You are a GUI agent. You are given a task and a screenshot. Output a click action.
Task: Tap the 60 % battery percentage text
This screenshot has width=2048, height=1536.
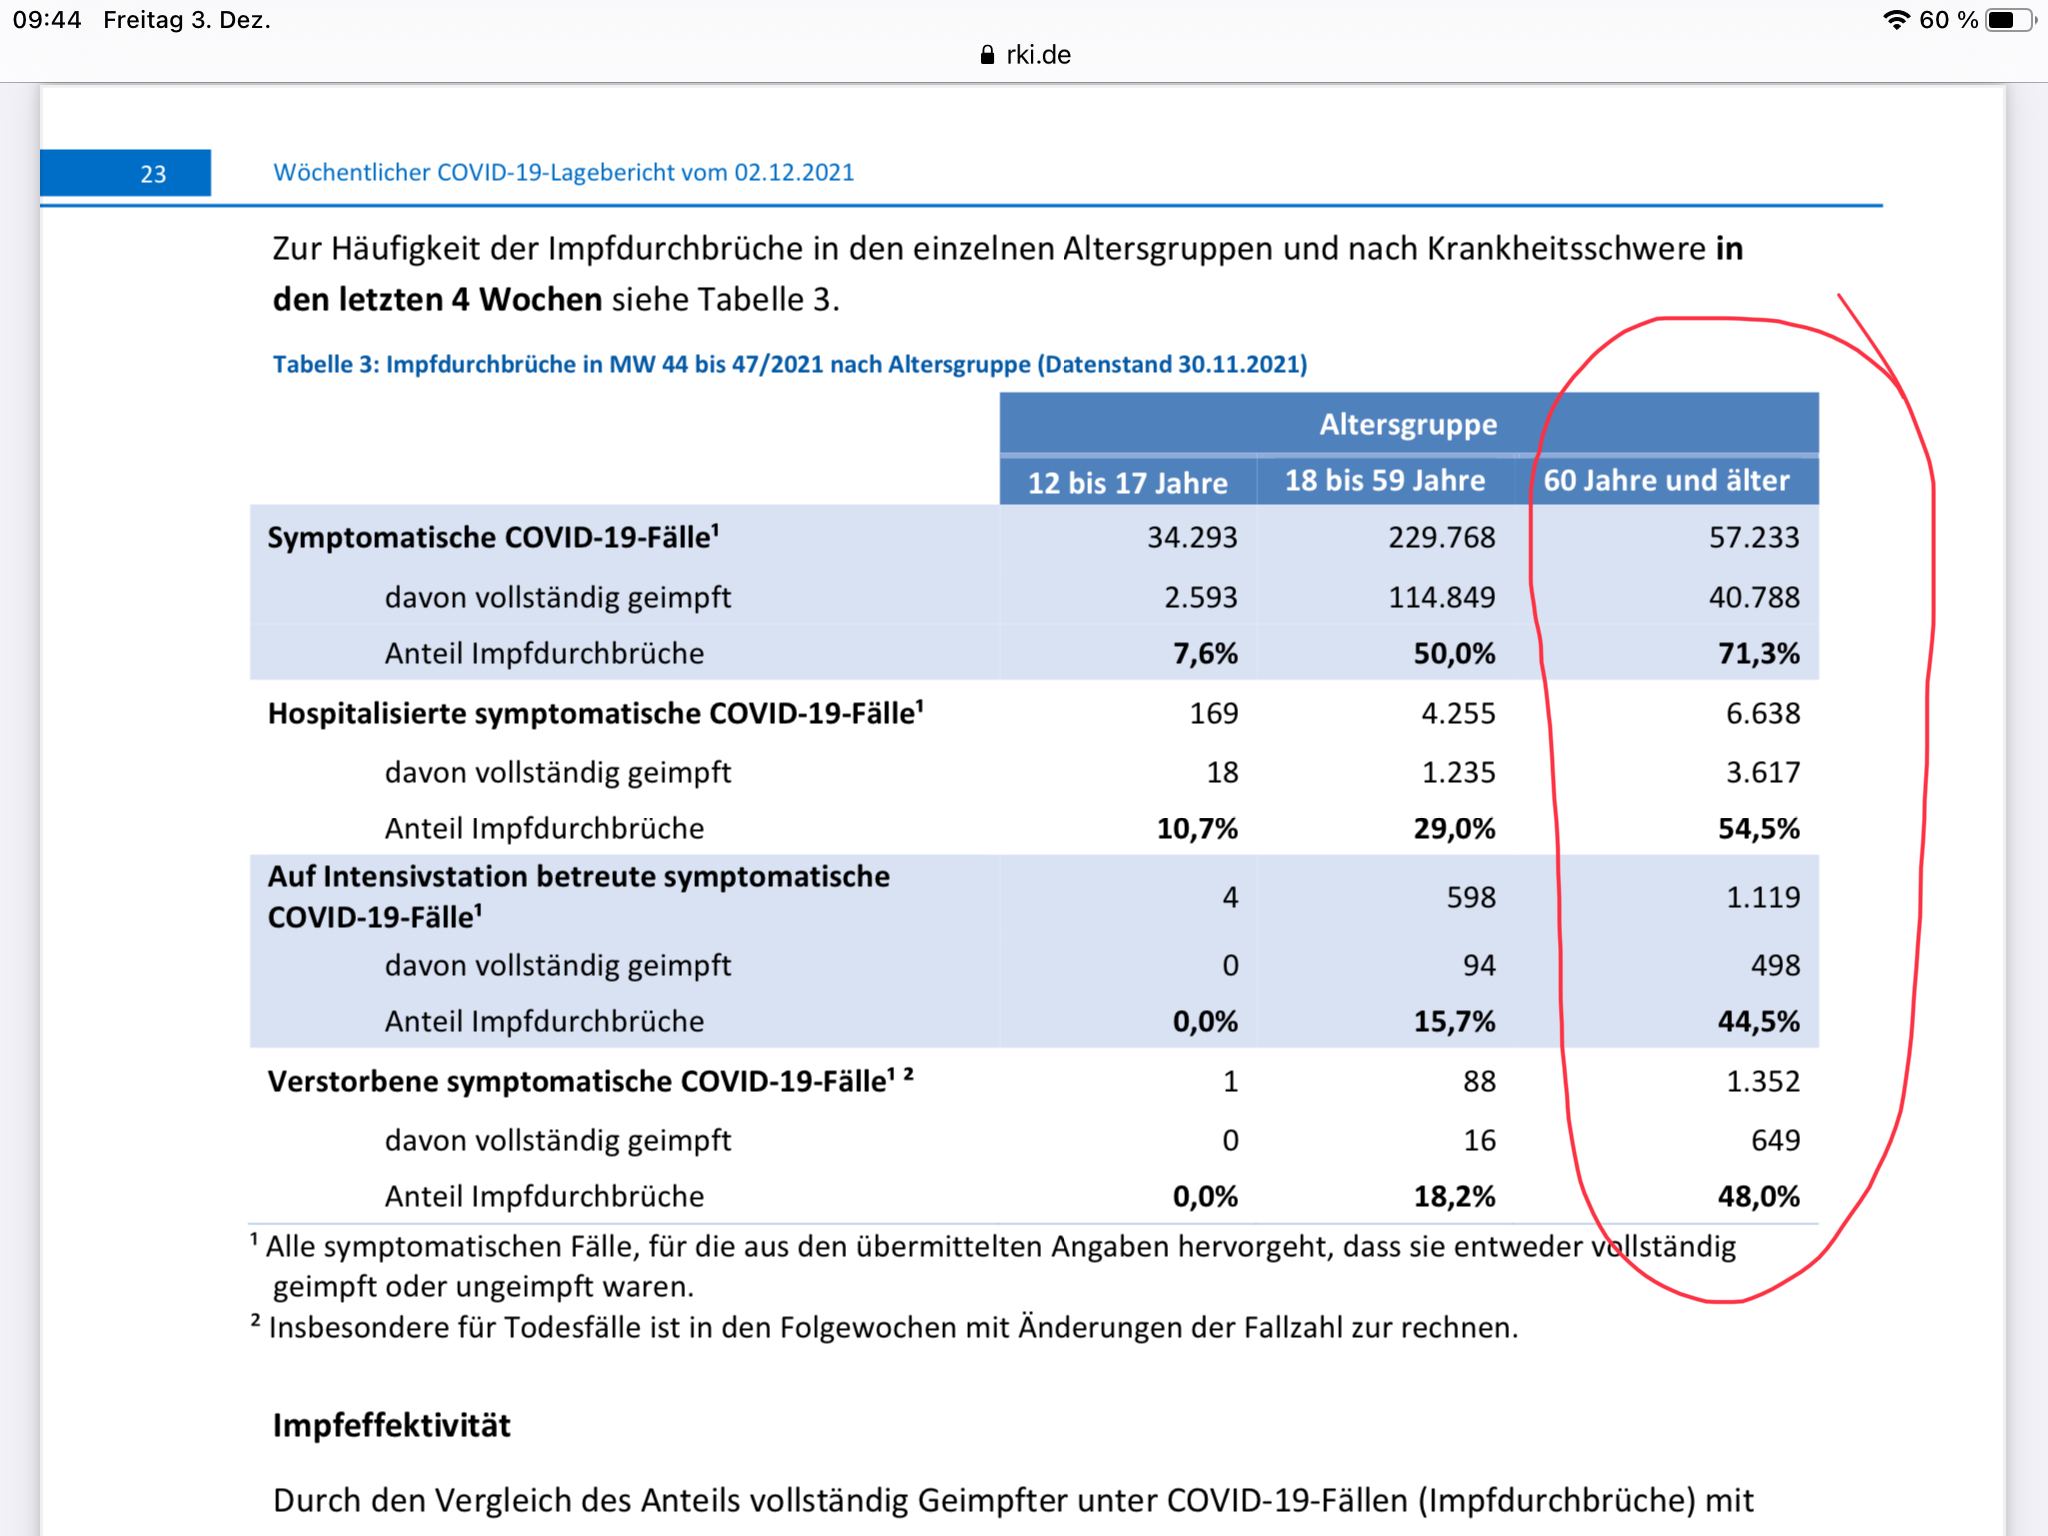click(x=1948, y=20)
